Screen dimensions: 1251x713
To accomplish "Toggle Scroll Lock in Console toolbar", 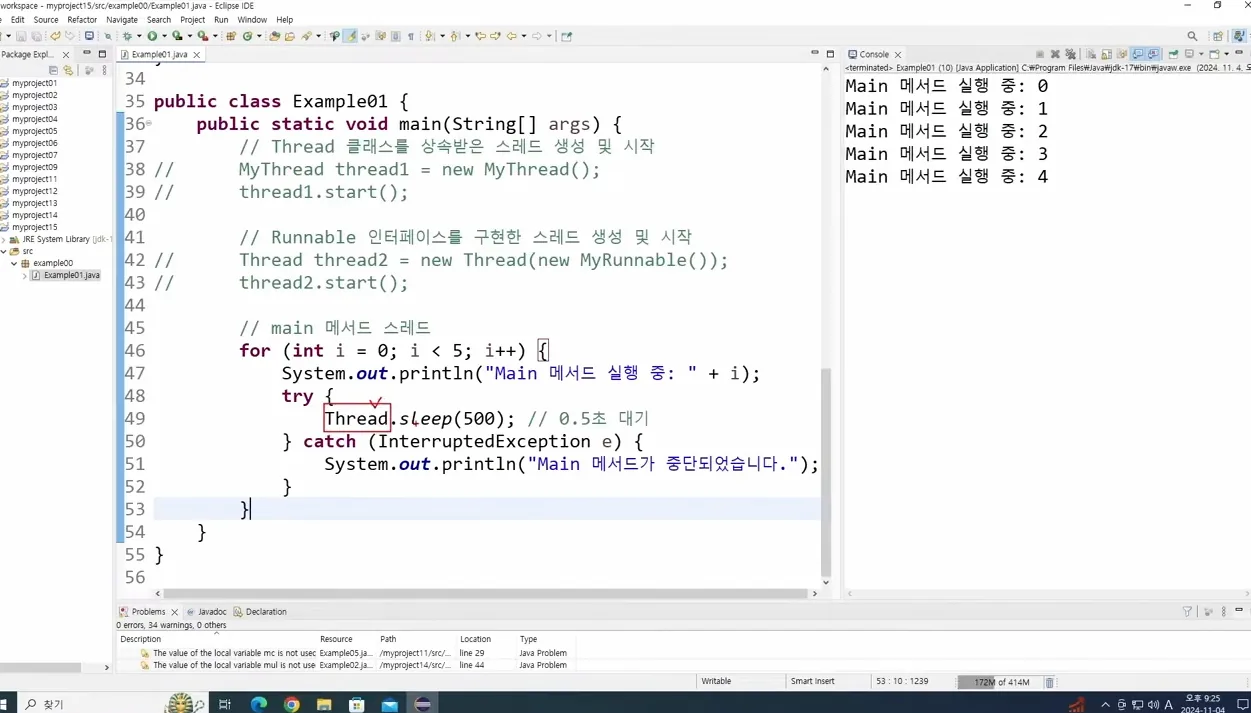I will 1106,54.
